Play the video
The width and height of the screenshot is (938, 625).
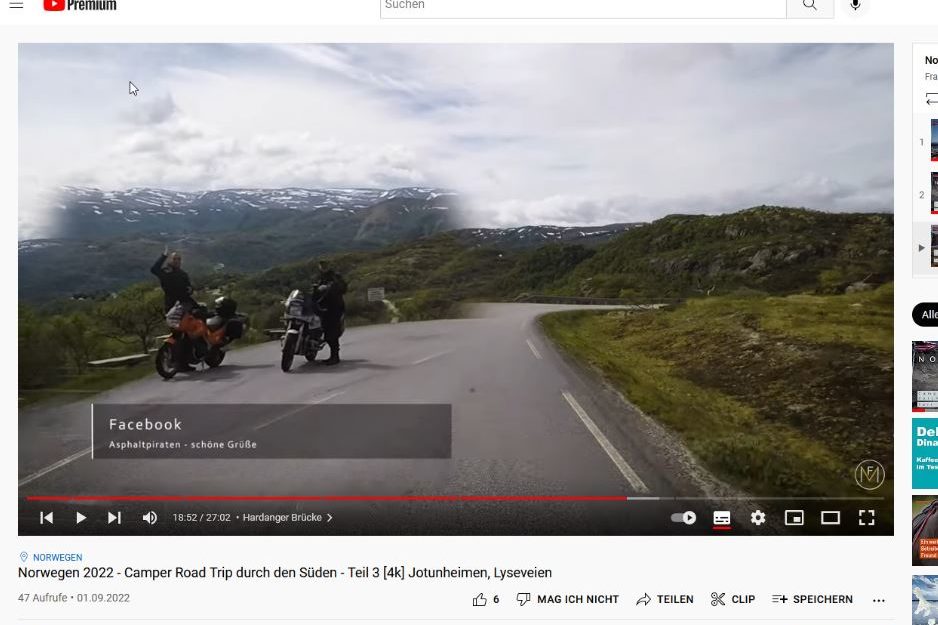tap(81, 518)
